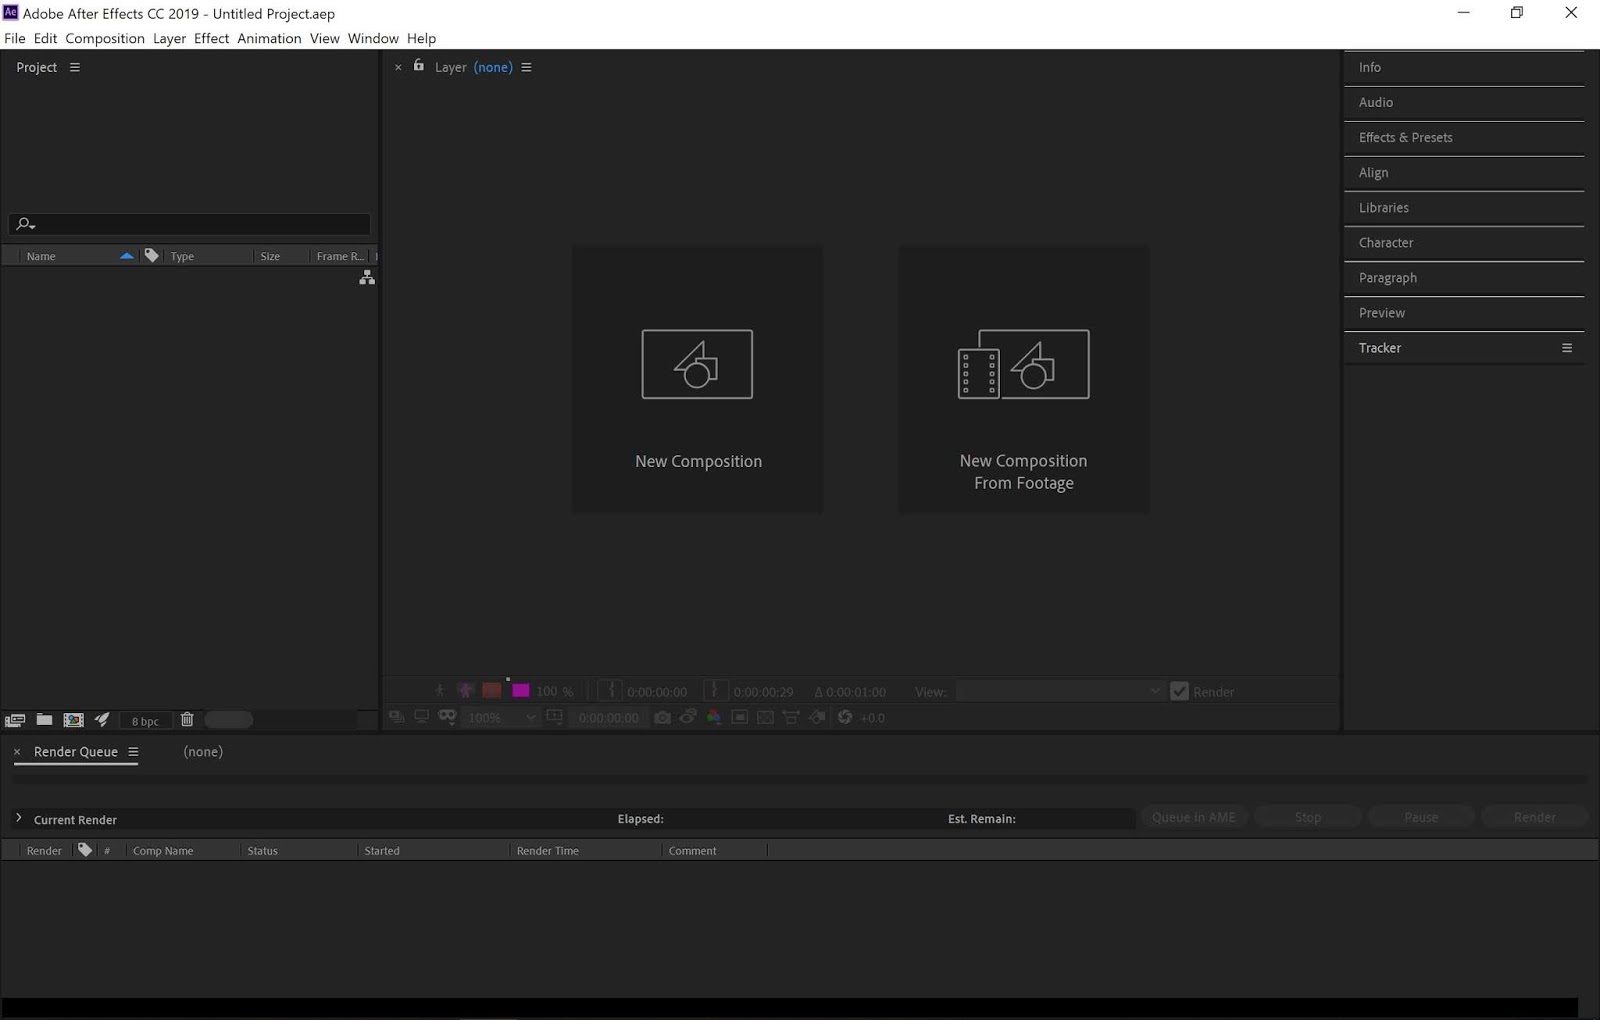Close the Render Queue panel

coord(17,752)
